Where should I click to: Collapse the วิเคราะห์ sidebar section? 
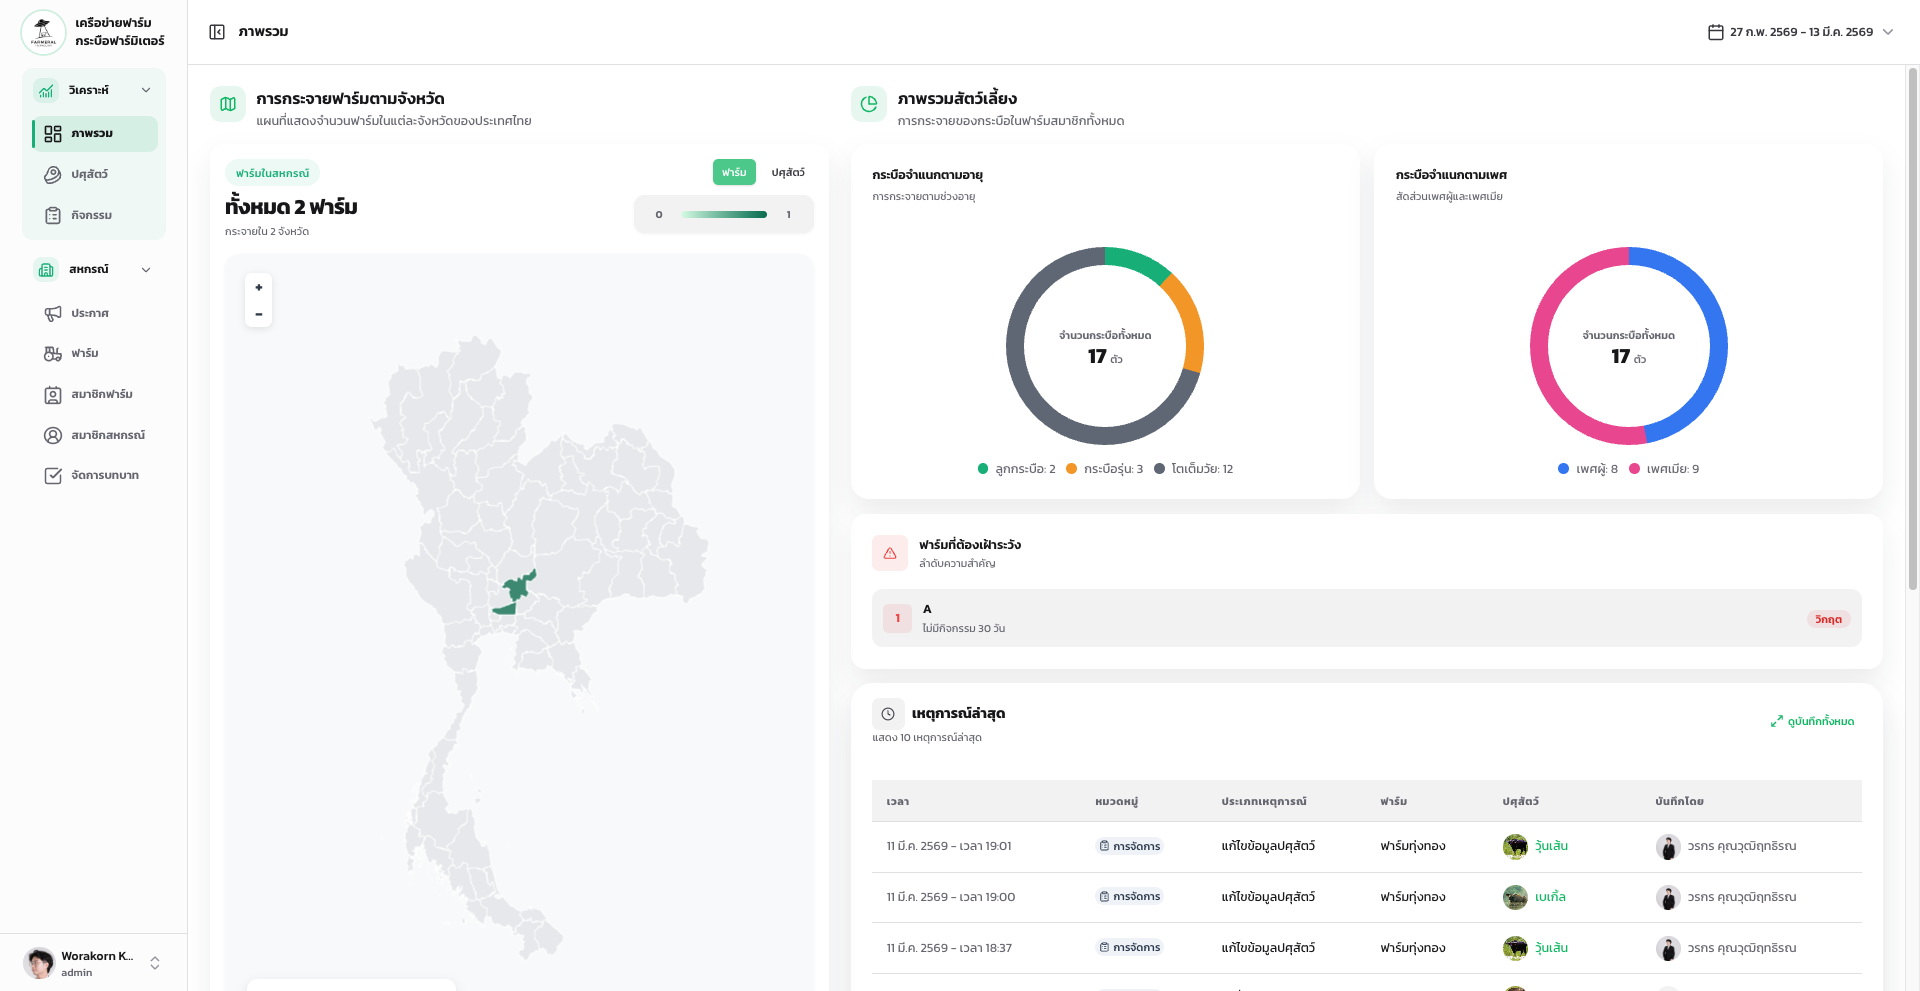pyautogui.click(x=146, y=90)
